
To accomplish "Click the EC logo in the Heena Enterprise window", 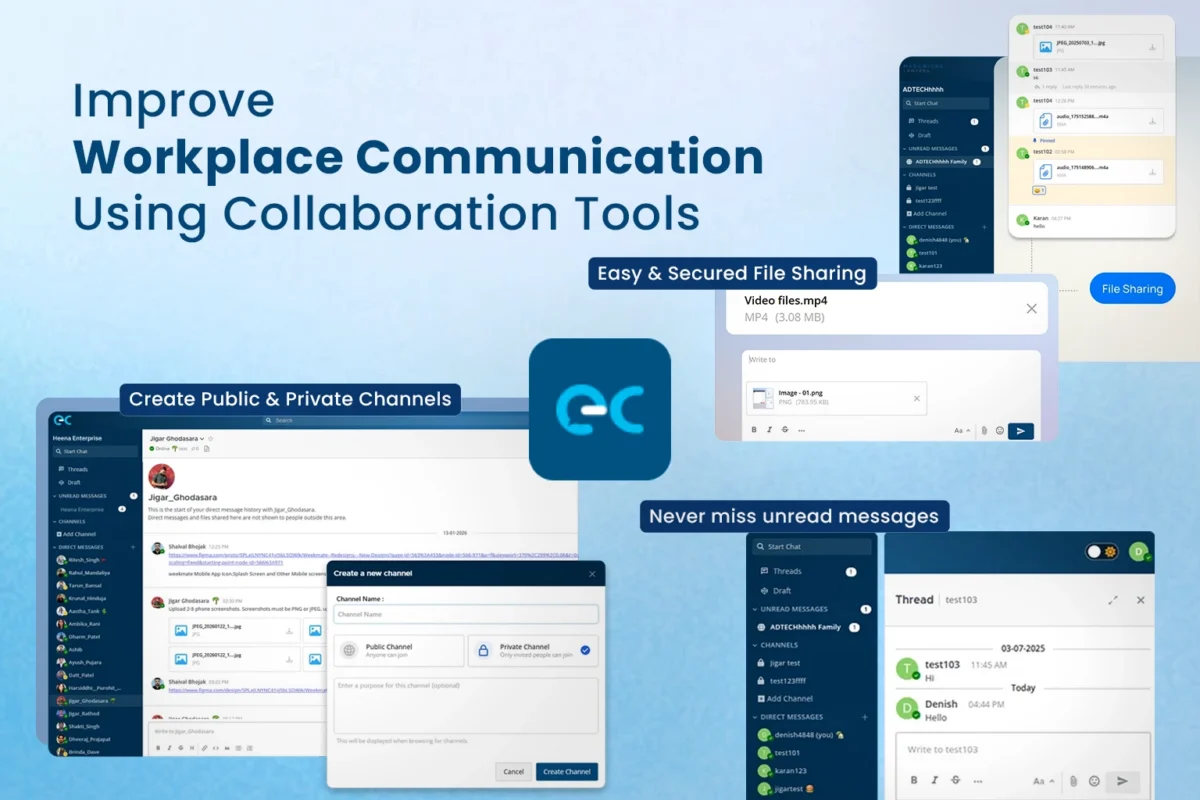I will (63, 420).
